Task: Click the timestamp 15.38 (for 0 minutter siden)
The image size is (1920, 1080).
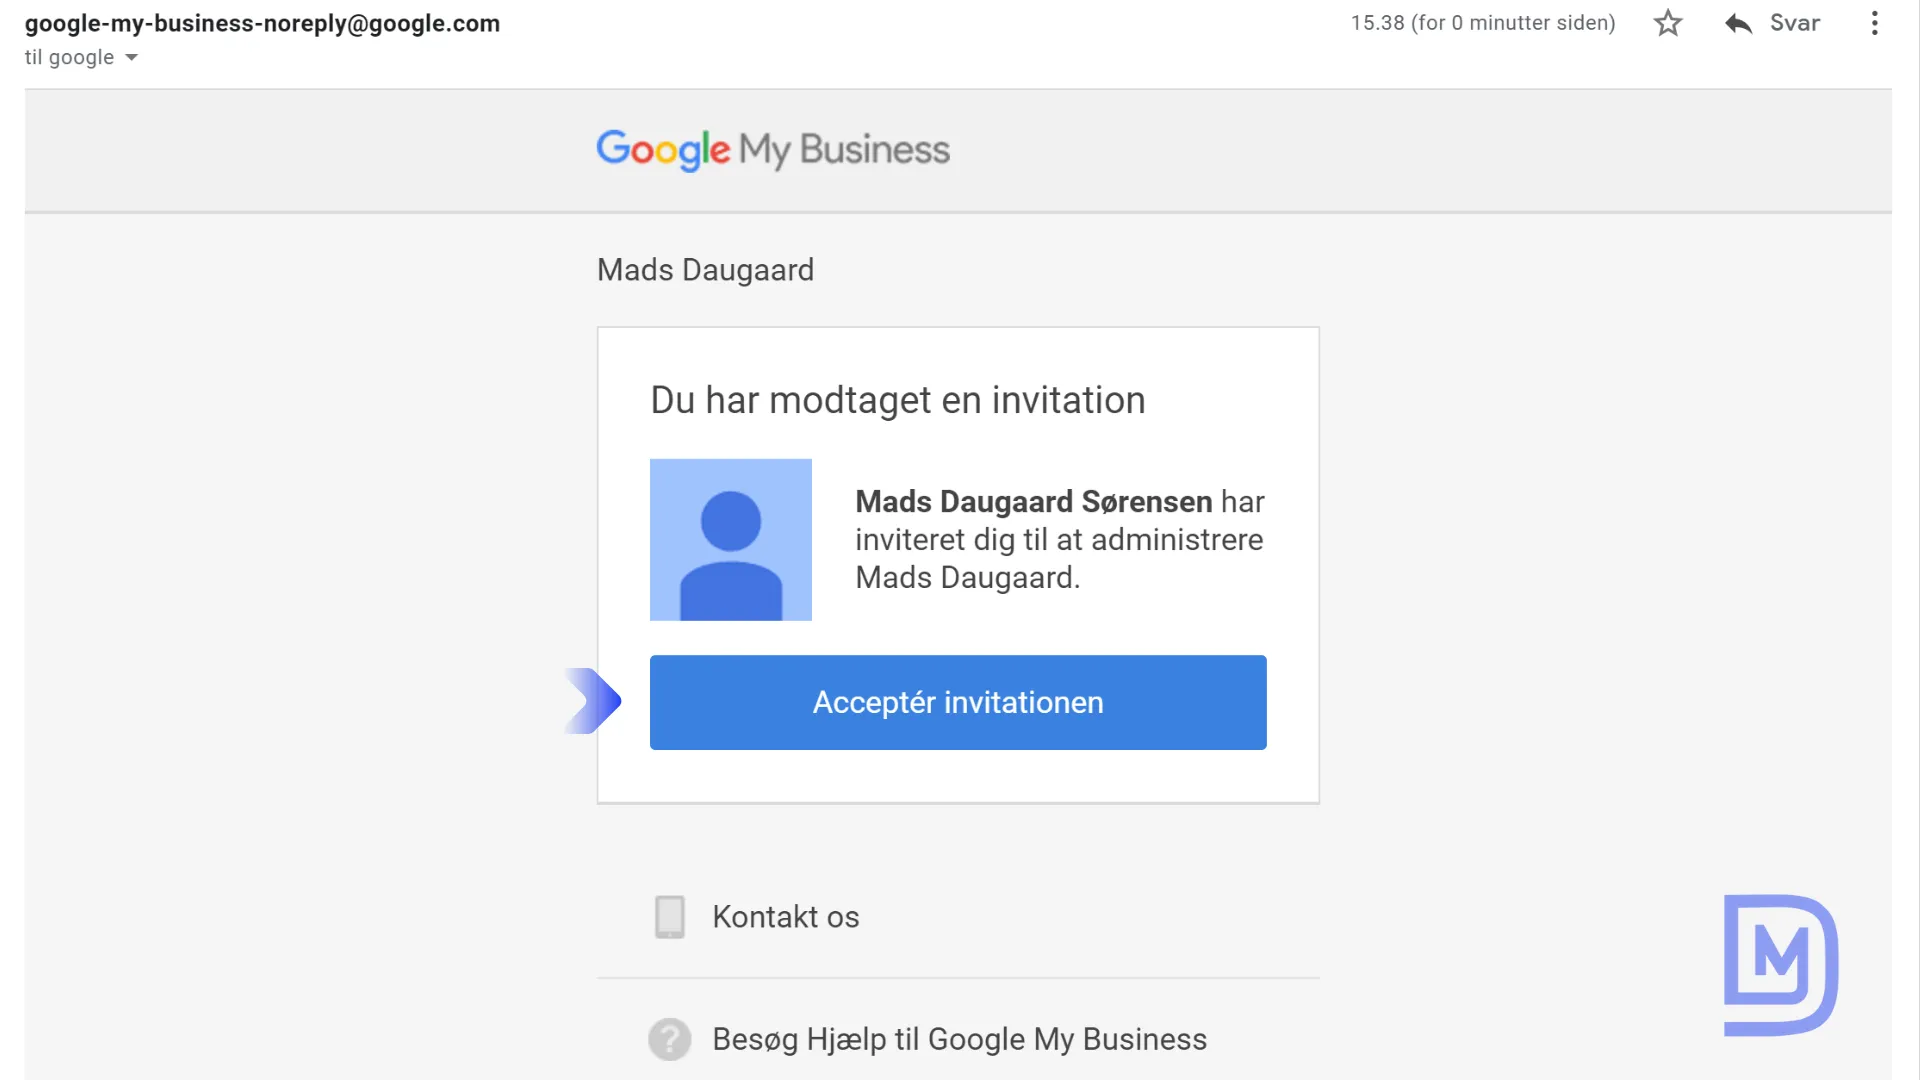Action: coord(1483,23)
